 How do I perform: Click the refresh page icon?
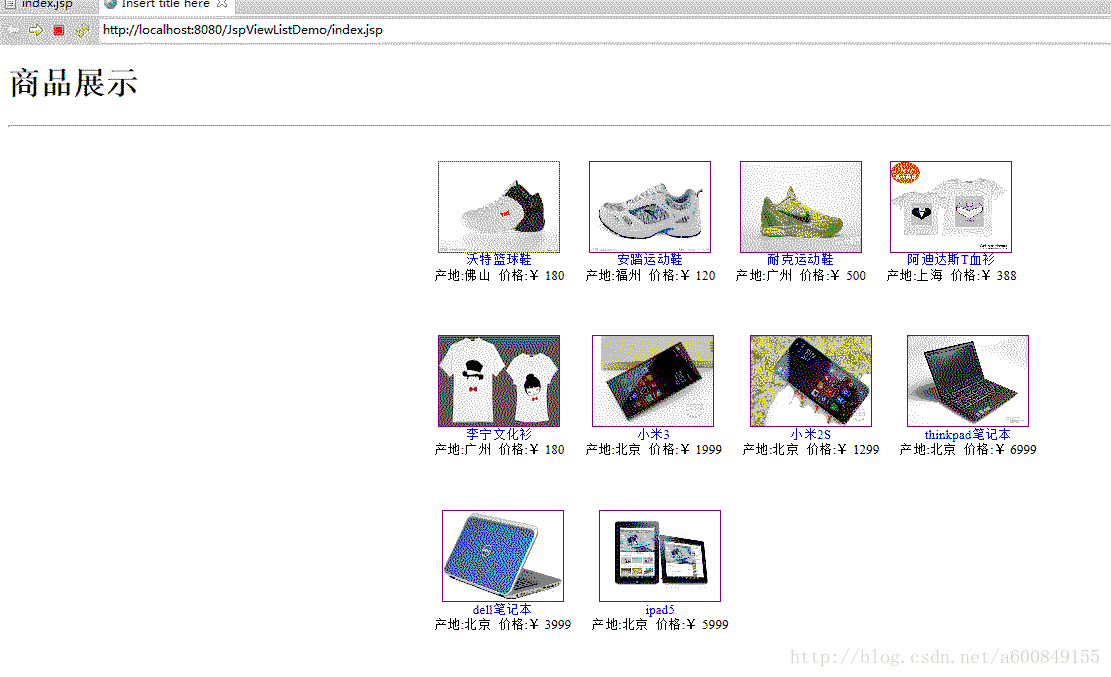[x=82, y=30]
